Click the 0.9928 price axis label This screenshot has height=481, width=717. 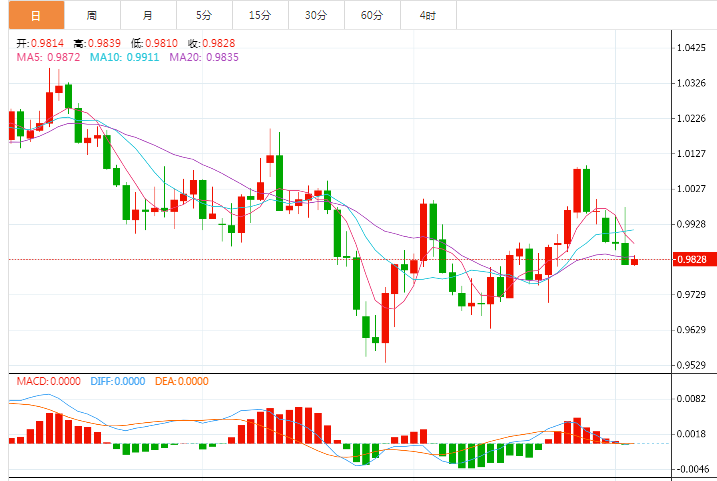pyautogui.click(x=691, y=224)
